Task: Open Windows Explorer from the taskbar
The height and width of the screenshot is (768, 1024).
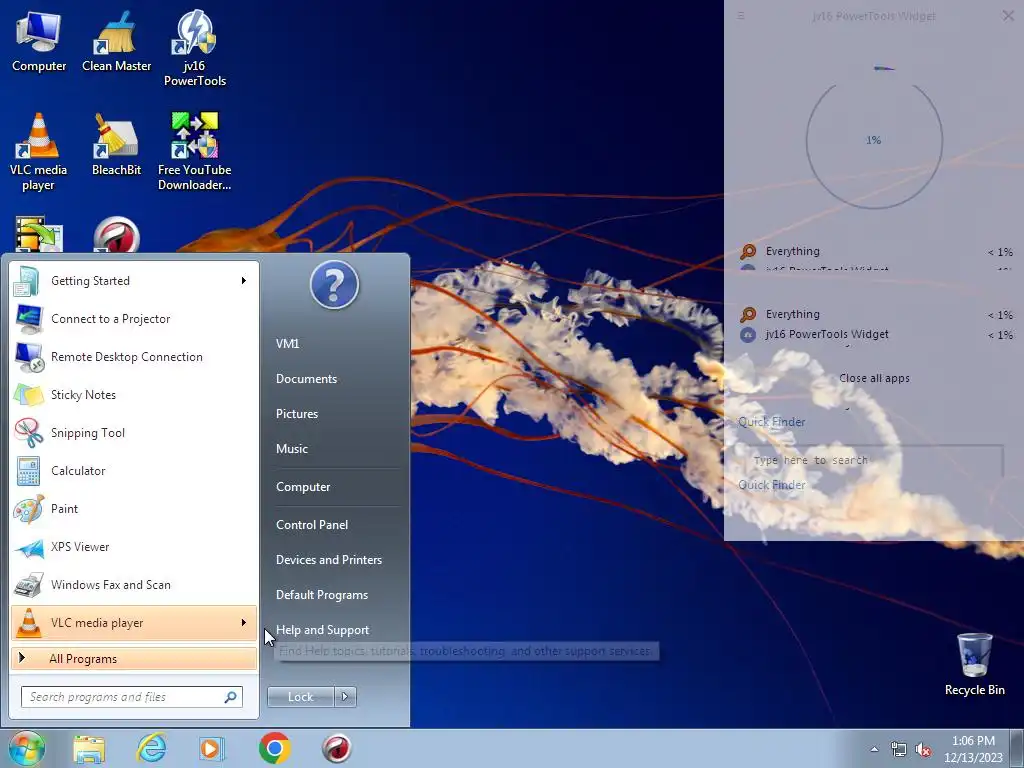Action: click(x=89, y=749)
